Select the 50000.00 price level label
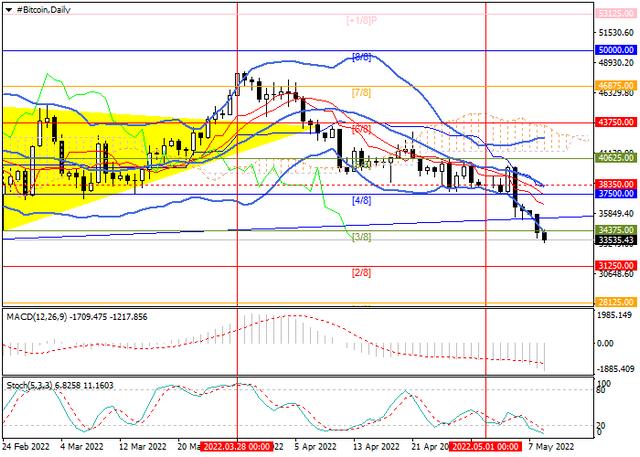Viewport: 640px width, 457px height. [616, 50]
